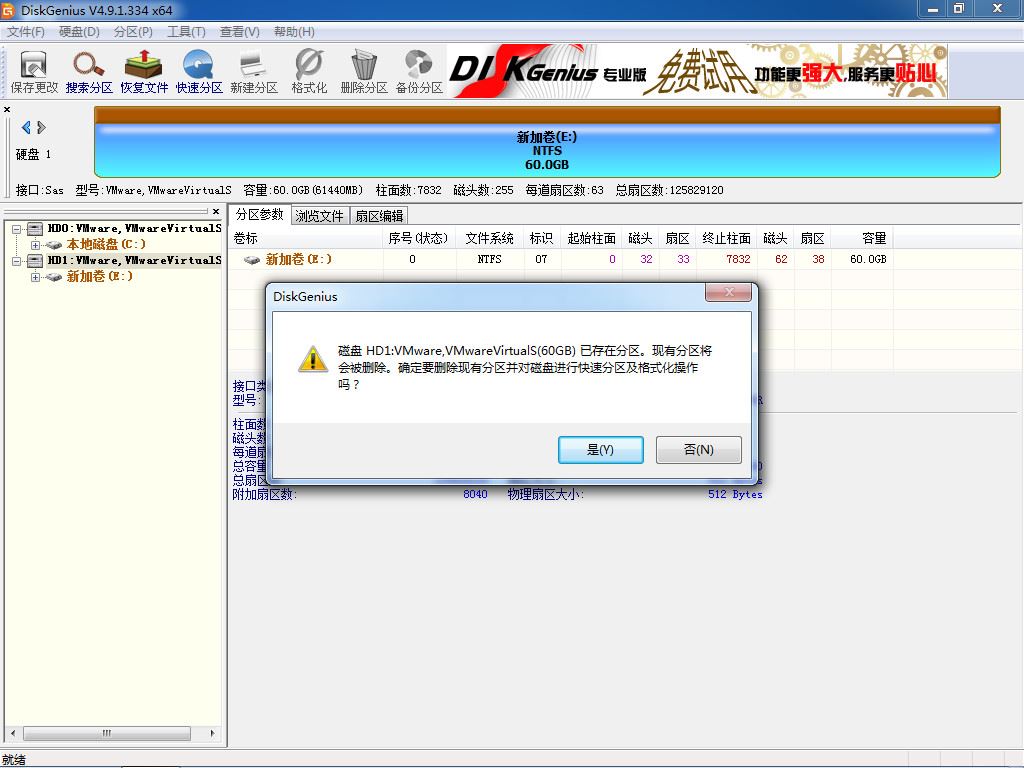Switch to Partition Parameters (分区参数) tab

point(259,214)
